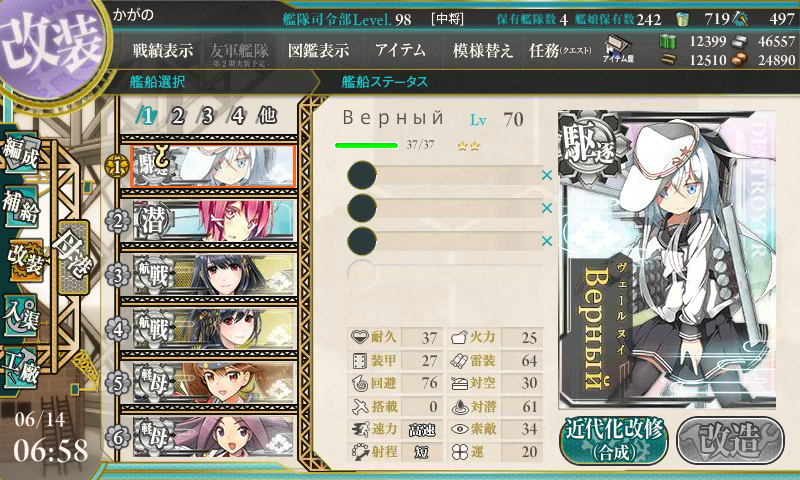The width and height of the screenshot is (800, 480).
Task: Select the submarine in slot 2
Action: [x=214, y=221]
